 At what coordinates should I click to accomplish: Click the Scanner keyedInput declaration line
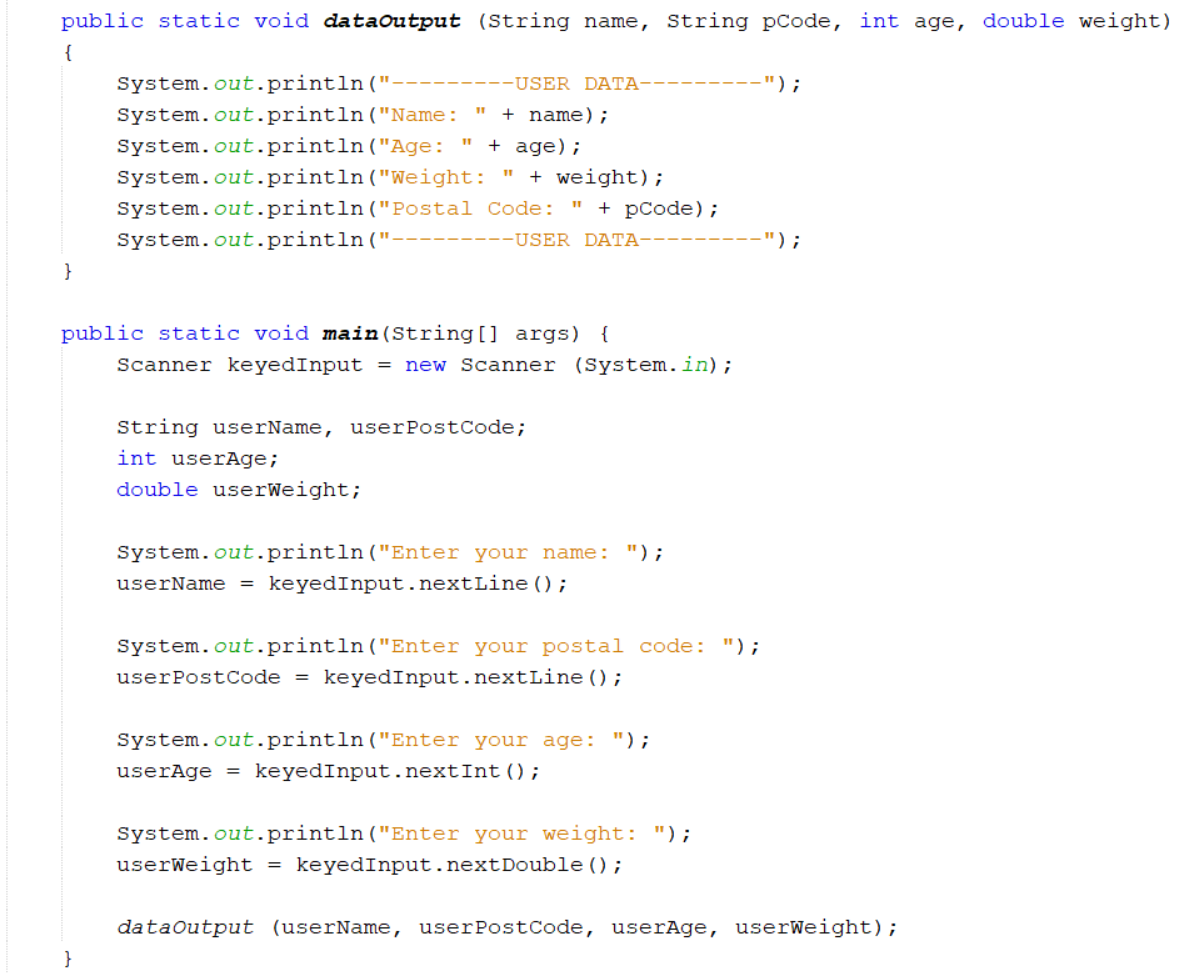click(x=424, y=365)
